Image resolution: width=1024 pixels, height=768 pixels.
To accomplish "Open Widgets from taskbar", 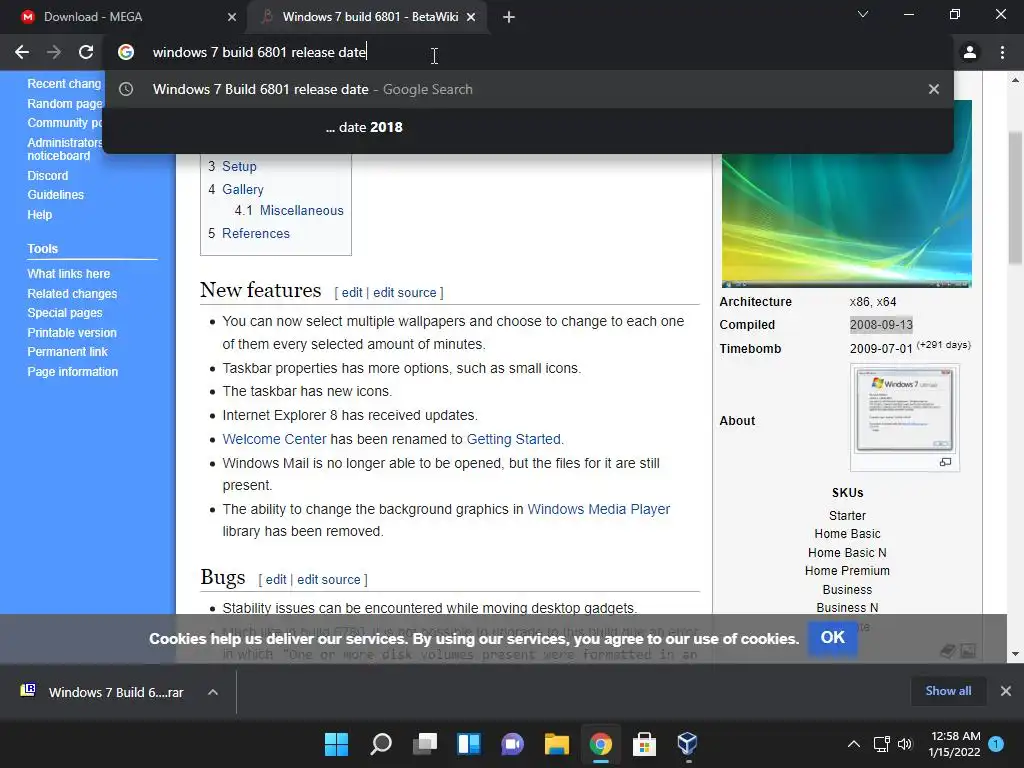I will [x=469, y=744].
